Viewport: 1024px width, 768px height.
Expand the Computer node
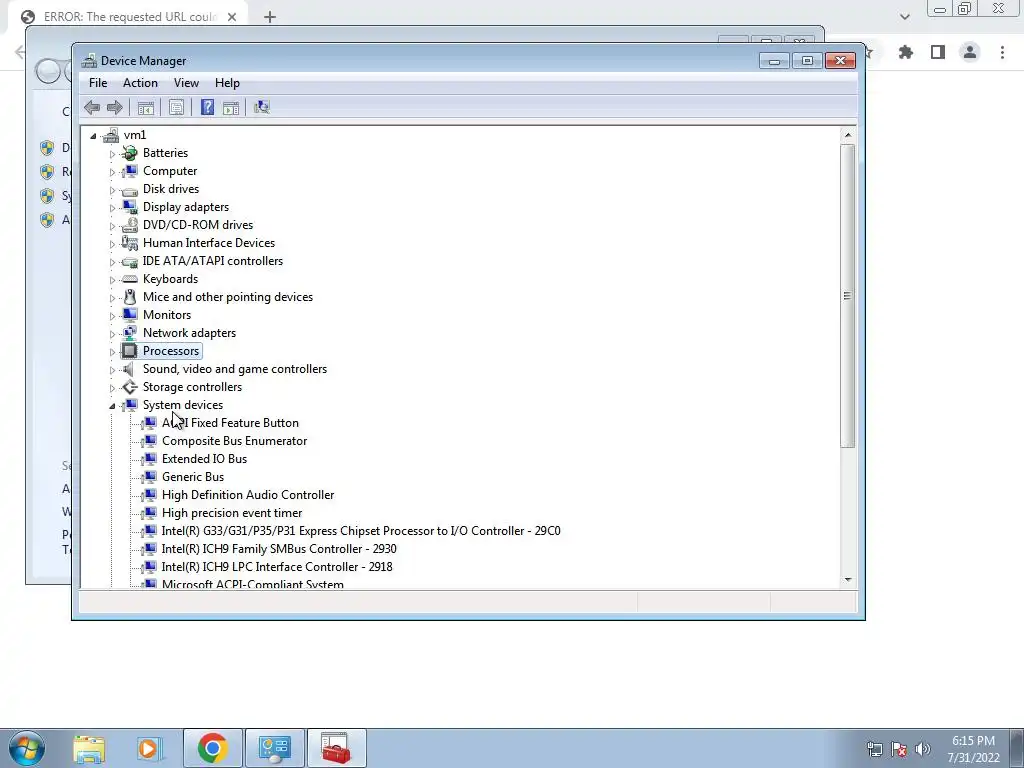pos(112,172)
